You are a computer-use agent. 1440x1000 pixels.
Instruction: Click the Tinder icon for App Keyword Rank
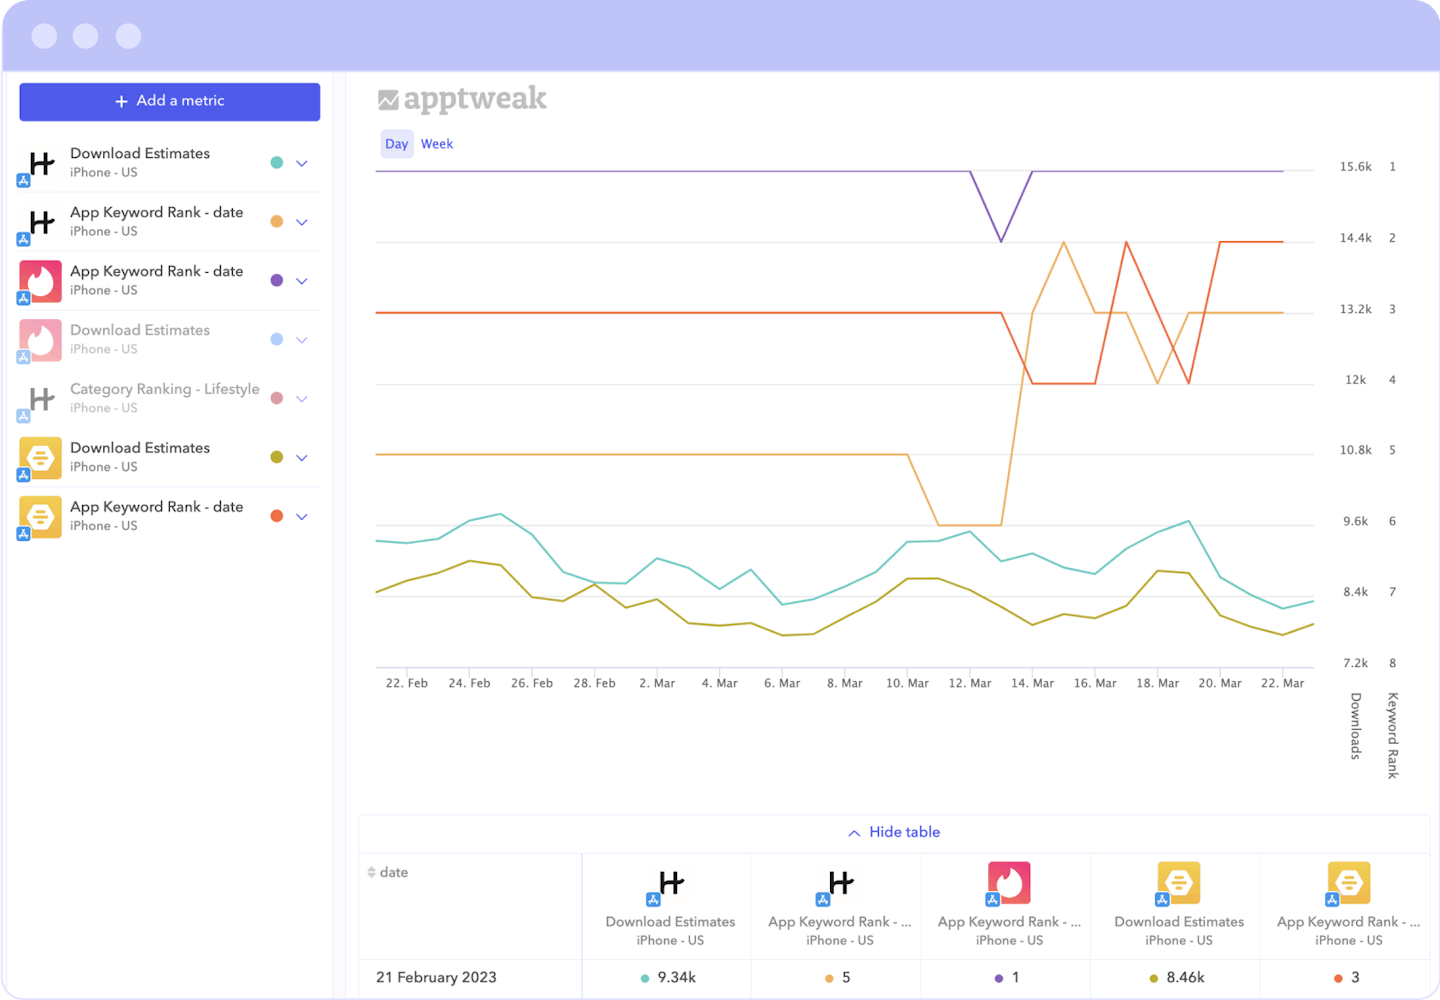tap(40, 281)
